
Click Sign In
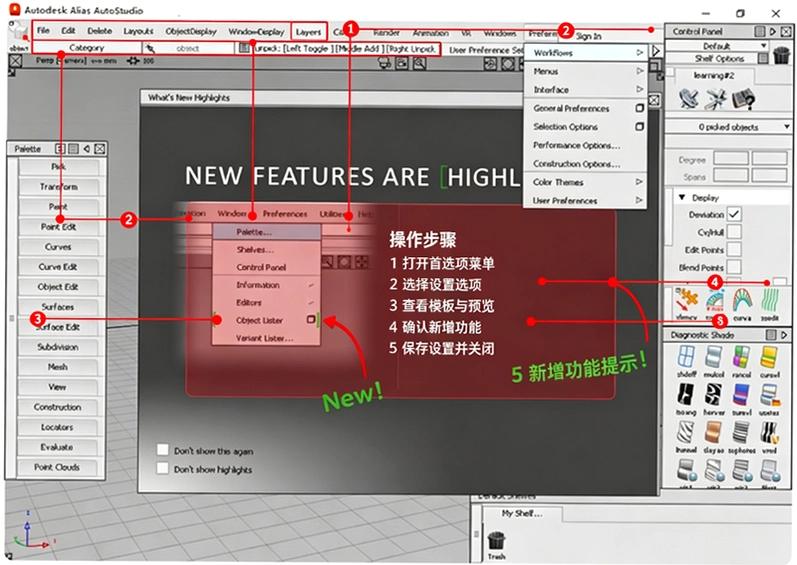tap(588, 36)
